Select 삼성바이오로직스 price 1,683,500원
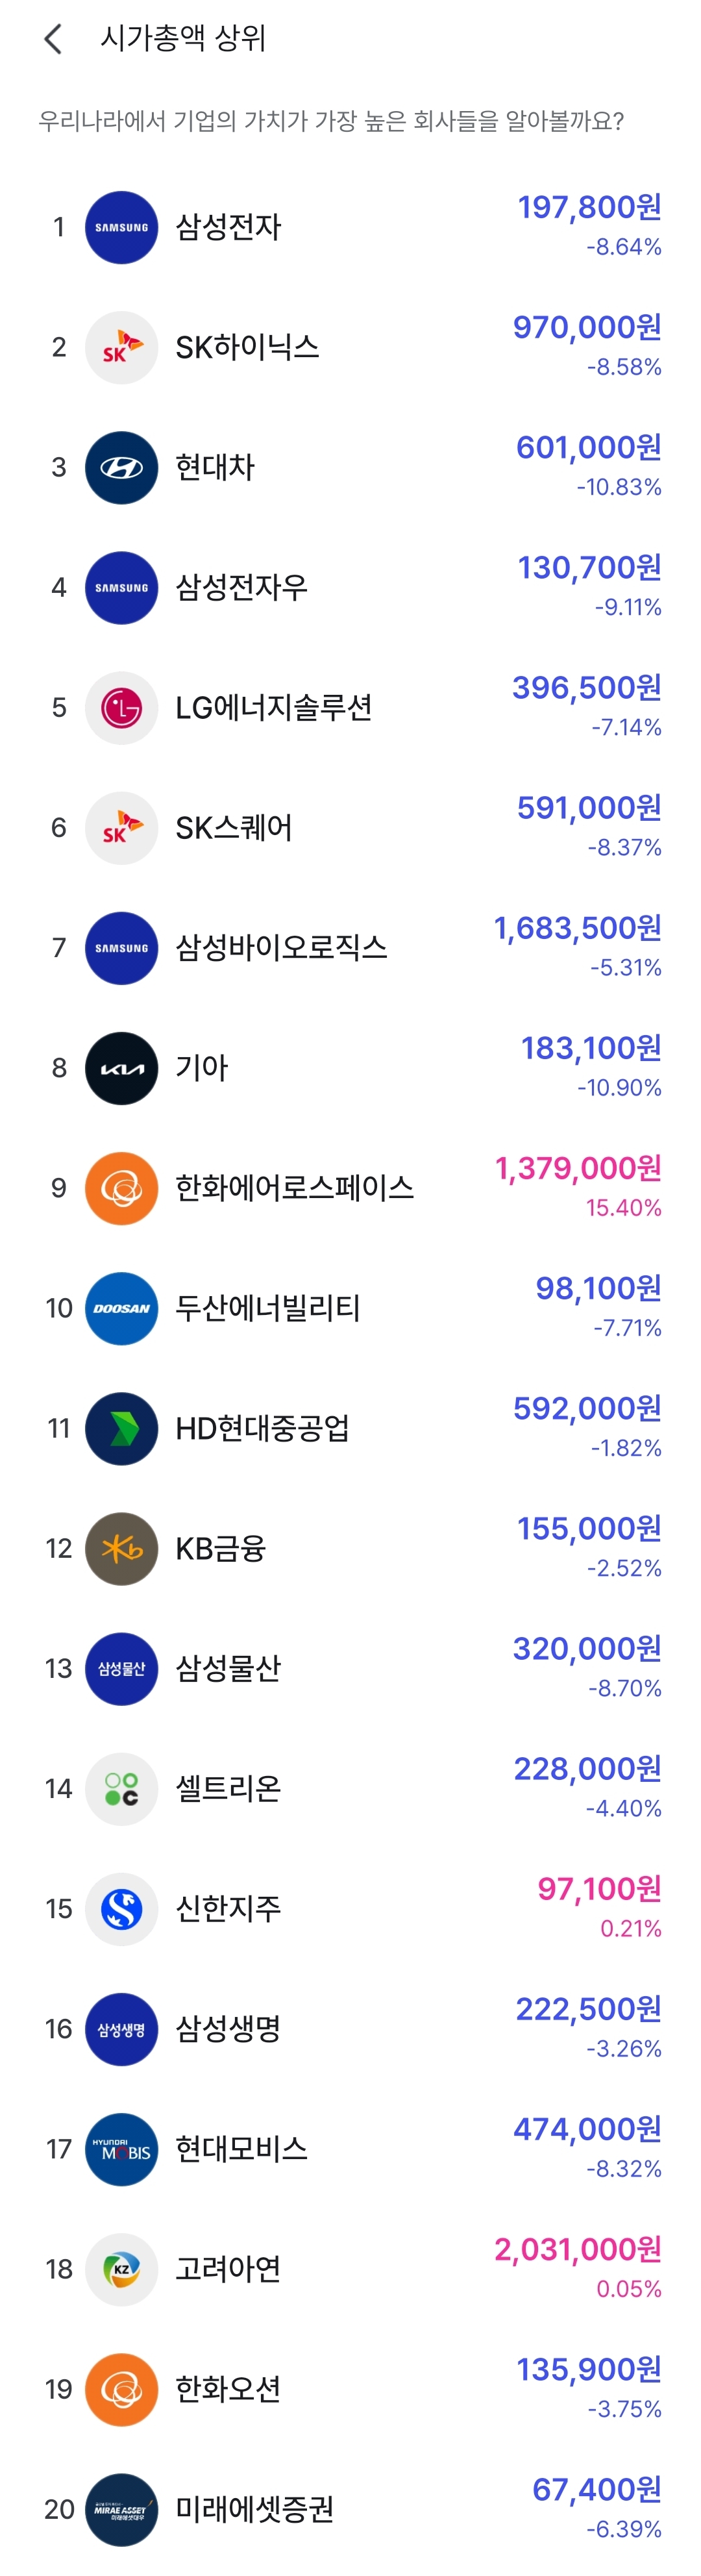This screenshot has width=701, height=2576. pos(577,928)
